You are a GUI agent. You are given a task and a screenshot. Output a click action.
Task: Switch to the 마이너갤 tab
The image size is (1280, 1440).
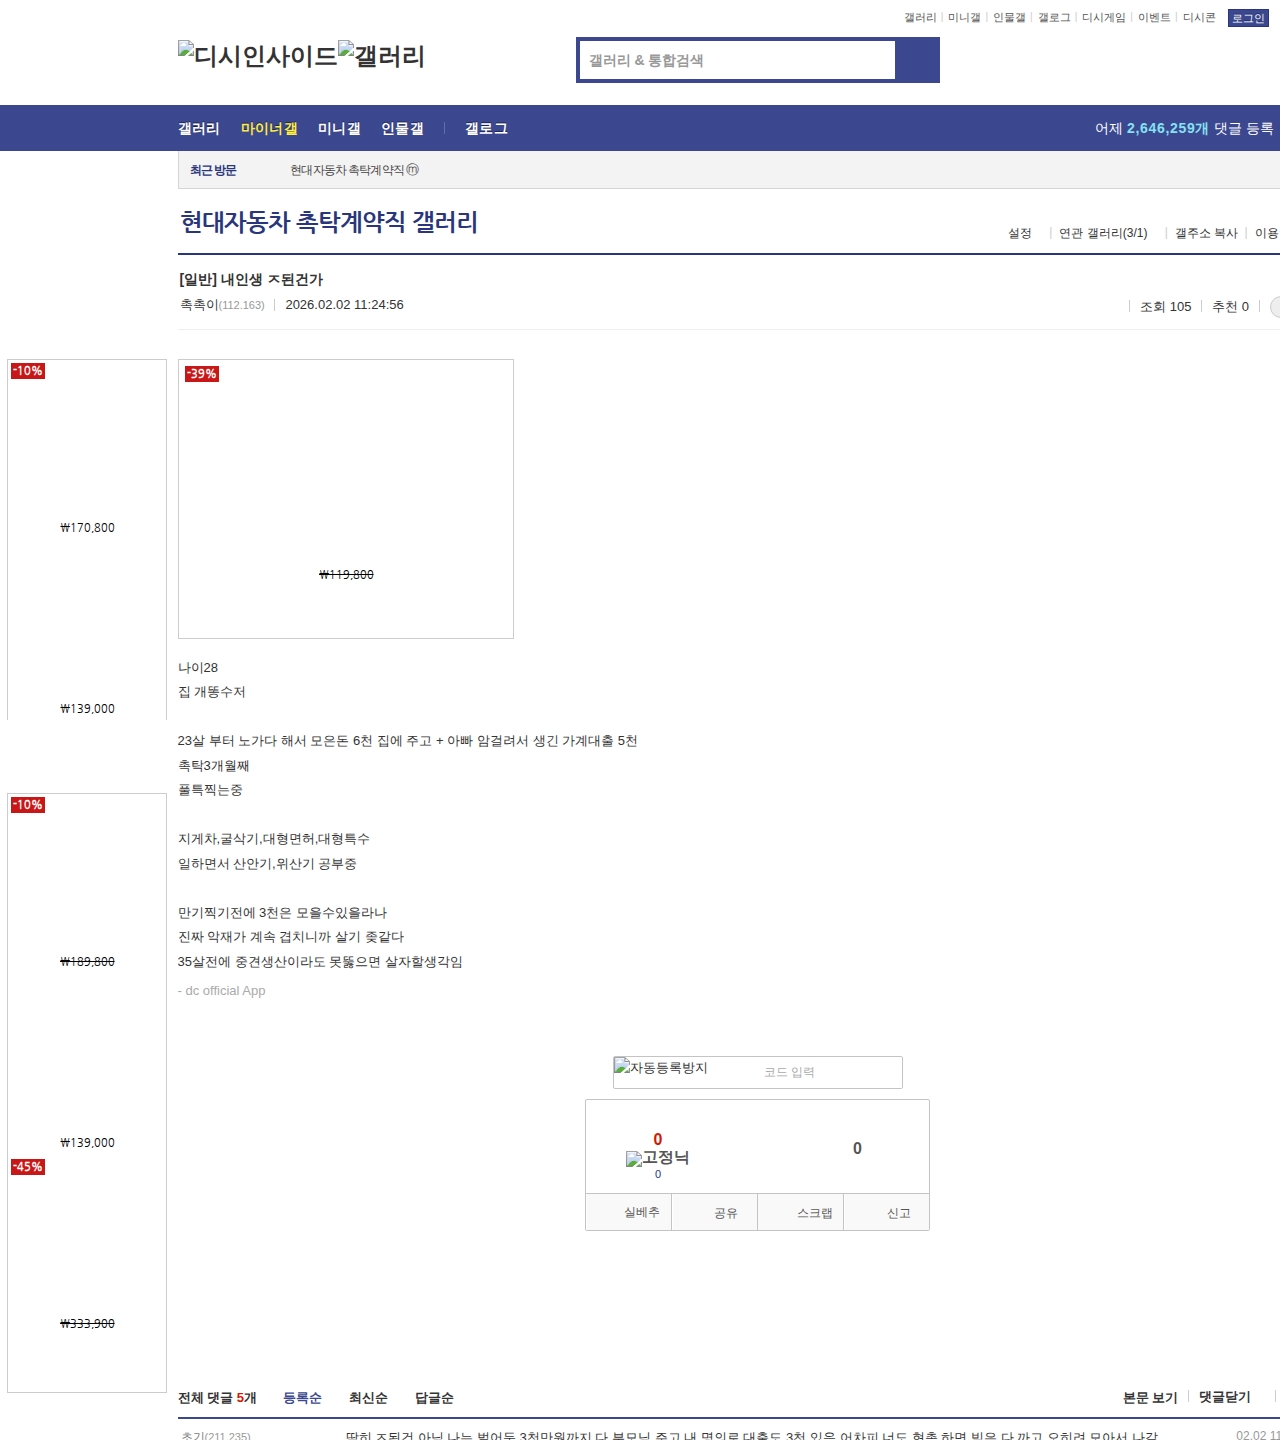[x=269, y=129]
